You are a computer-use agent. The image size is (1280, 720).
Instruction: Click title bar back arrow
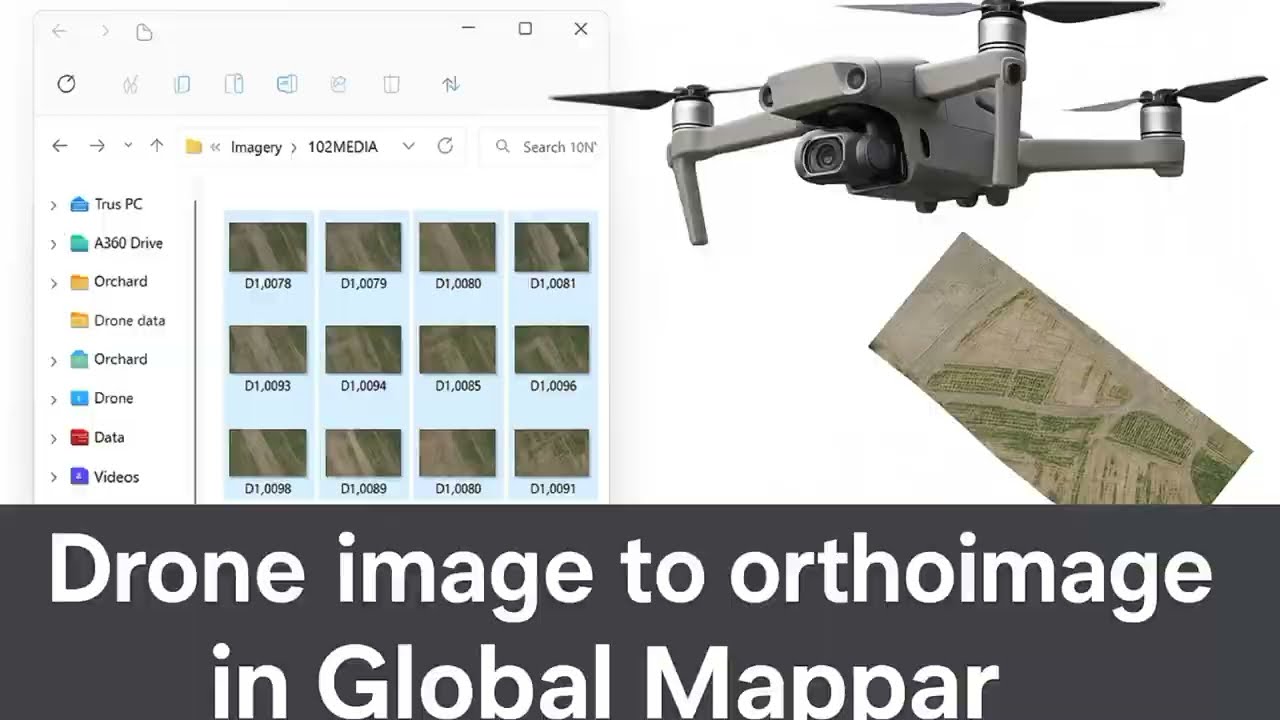[x=59, y=32]
